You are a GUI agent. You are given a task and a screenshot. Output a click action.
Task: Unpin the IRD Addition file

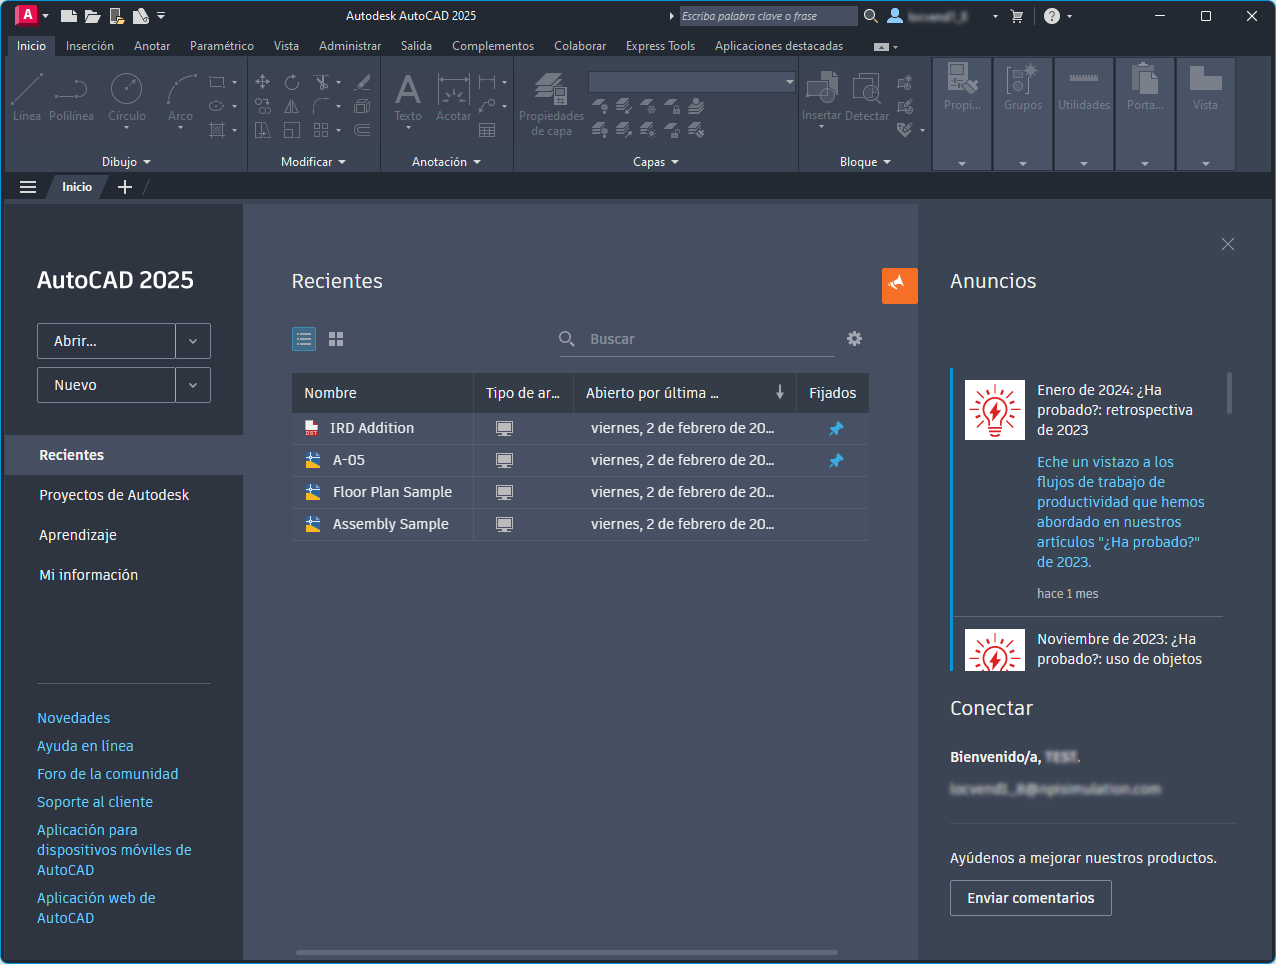tap(836, 428)
